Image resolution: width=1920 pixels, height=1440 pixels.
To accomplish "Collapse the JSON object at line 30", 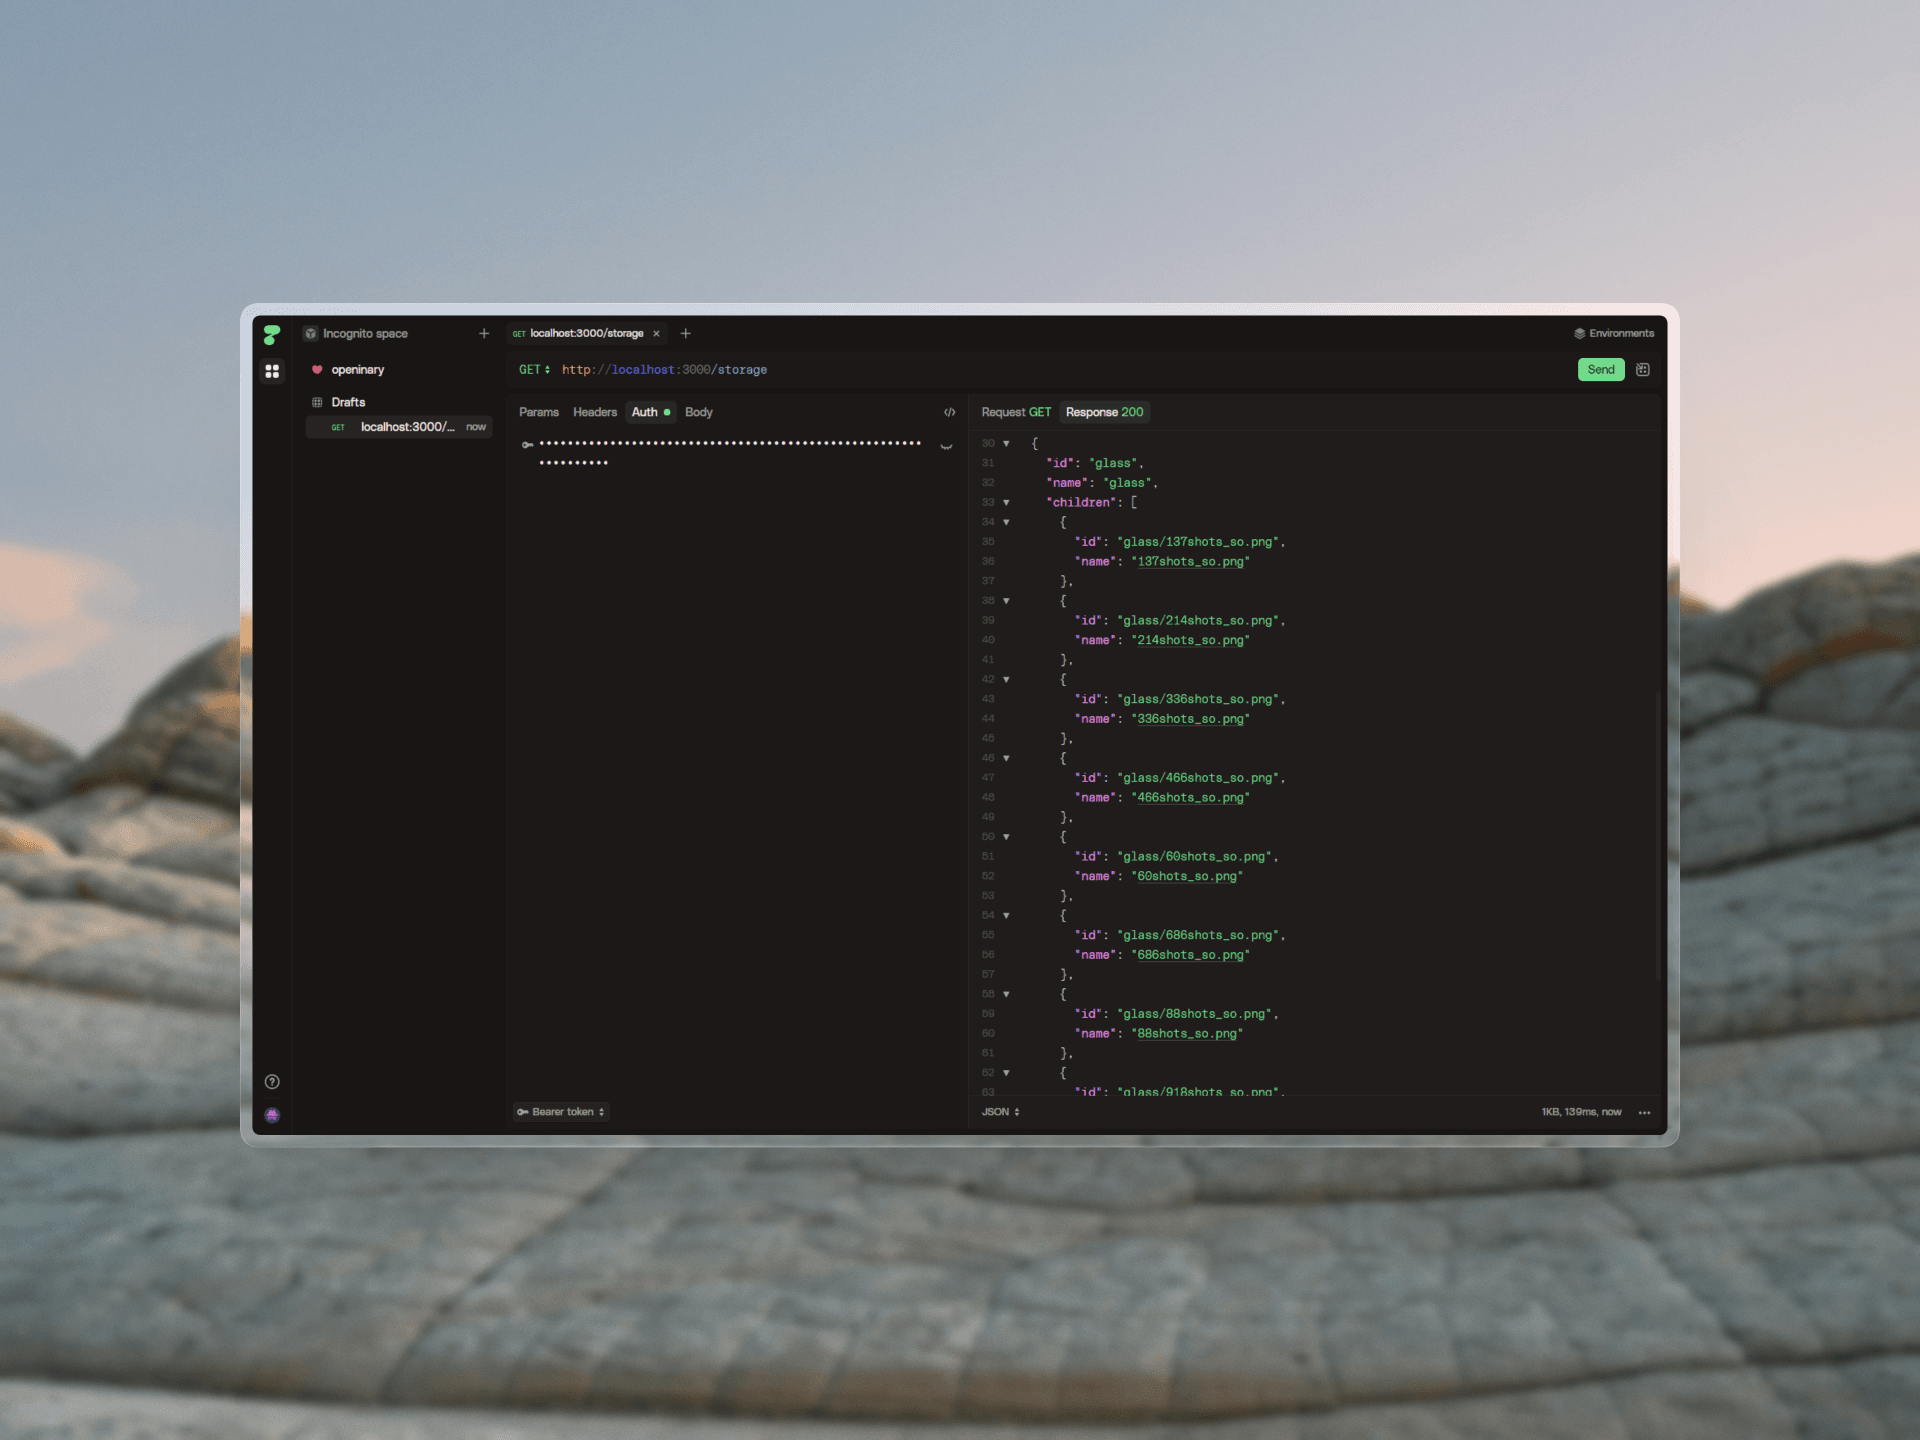I will pyautogui.click(x=1006, y=444).
